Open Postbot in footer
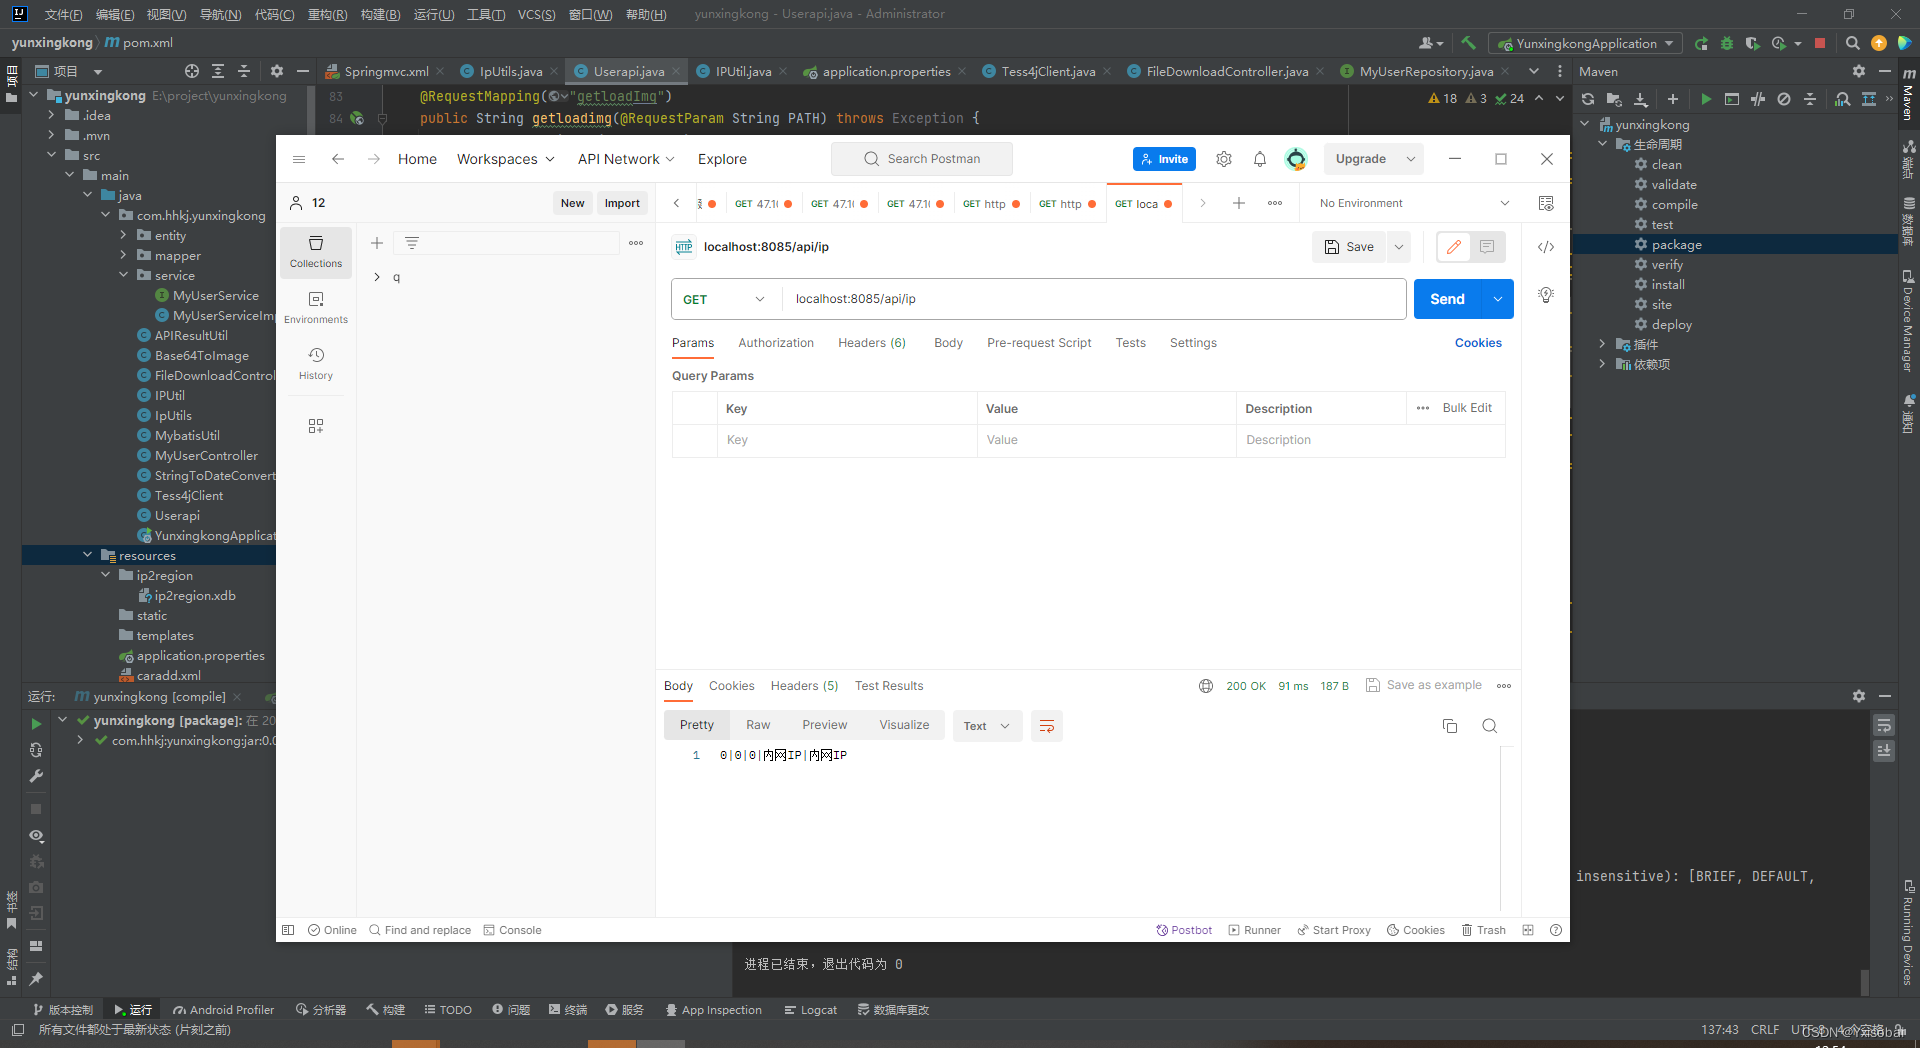 point(1184,930)
